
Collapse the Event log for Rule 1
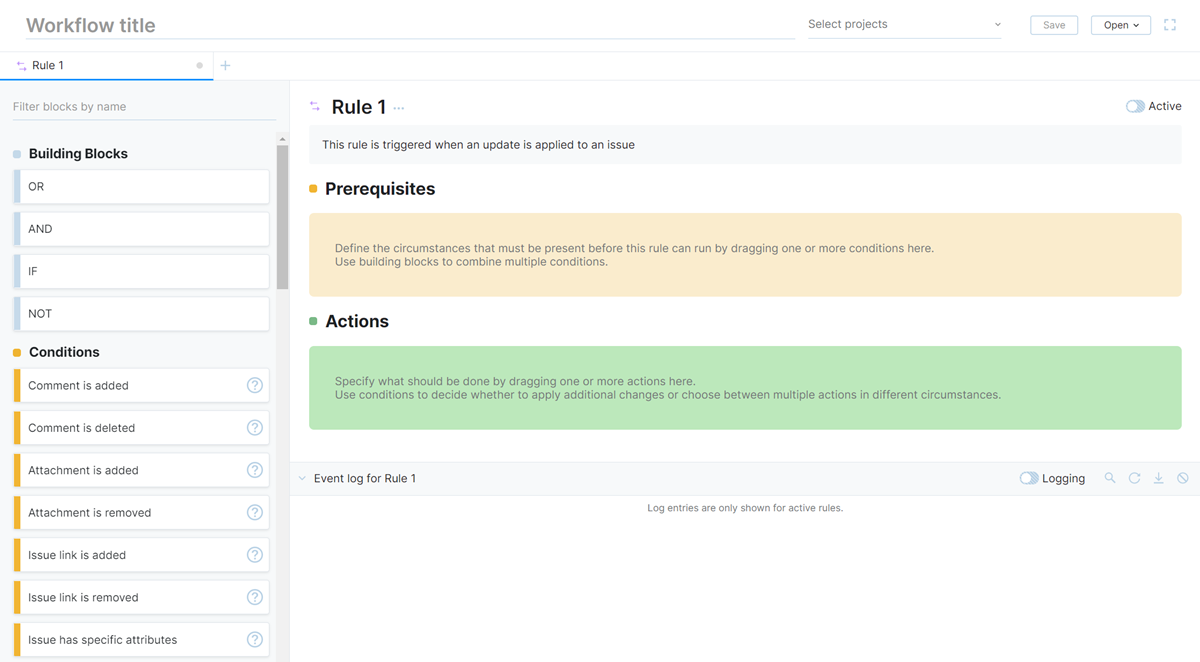(x=300, y=478)
